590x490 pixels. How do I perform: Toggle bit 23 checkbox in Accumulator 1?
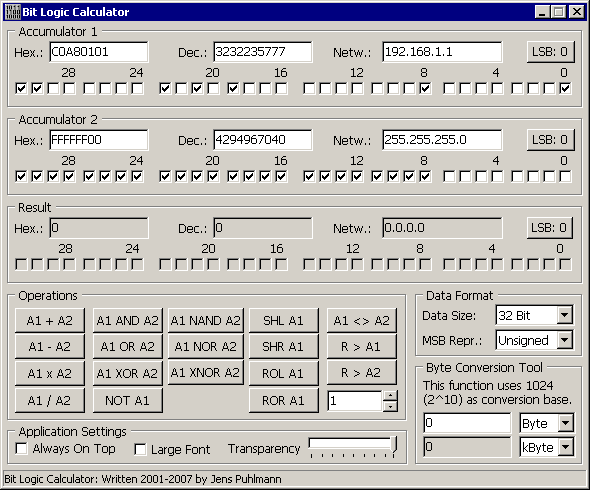(165, 88)
